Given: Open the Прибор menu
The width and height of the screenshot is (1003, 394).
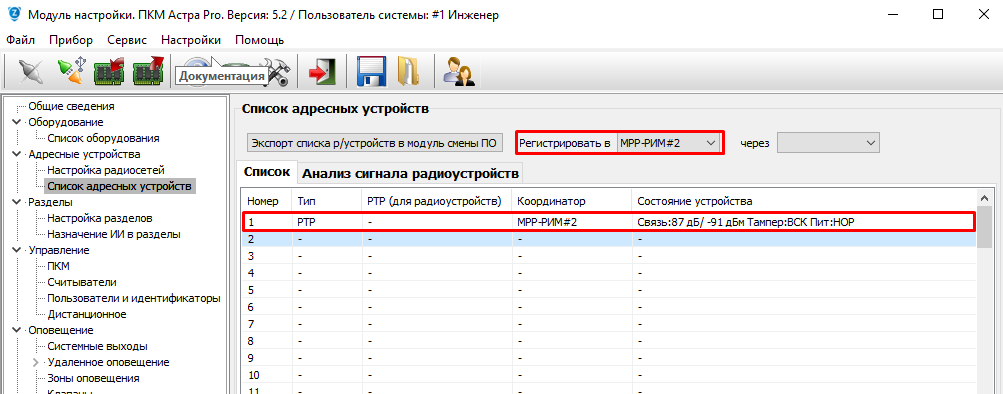Looking at the screenshot, I should 71,40.
